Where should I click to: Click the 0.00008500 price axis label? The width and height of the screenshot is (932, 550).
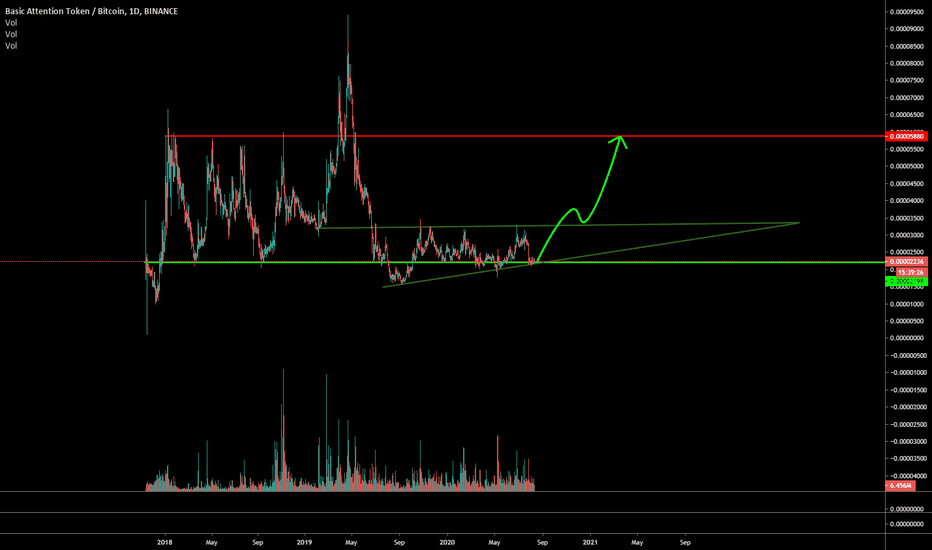[x=907, y=46]
